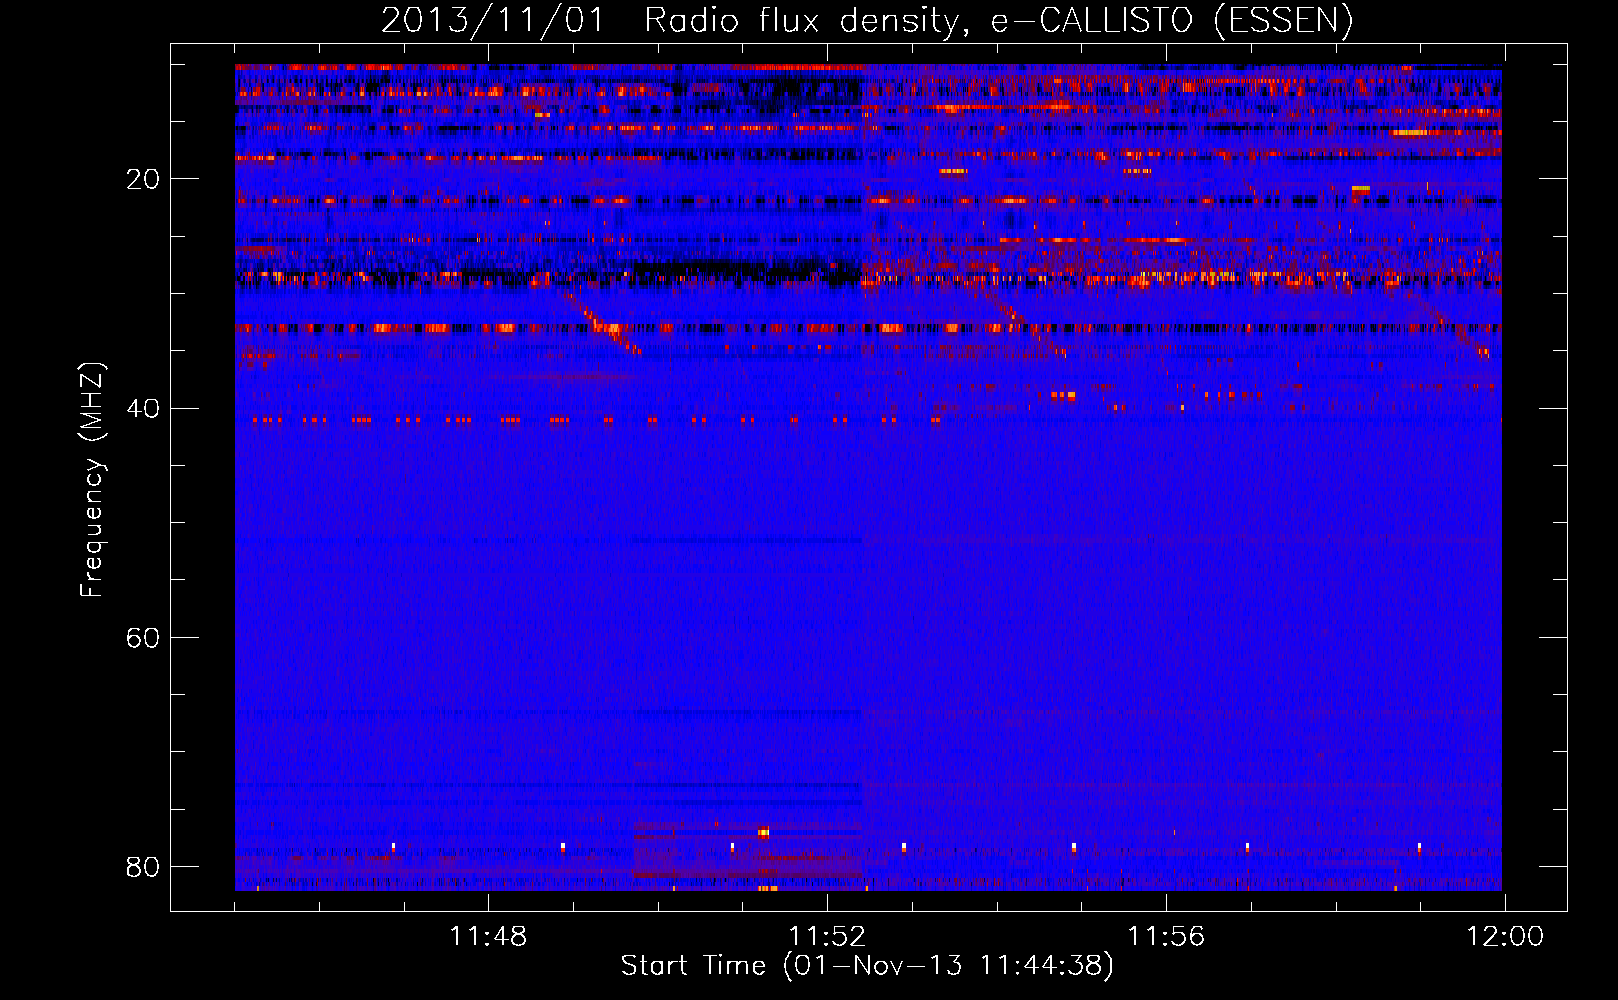Click the 60 MHz frequency tick label
The image size is (1618, 1000).
[143, 637]
